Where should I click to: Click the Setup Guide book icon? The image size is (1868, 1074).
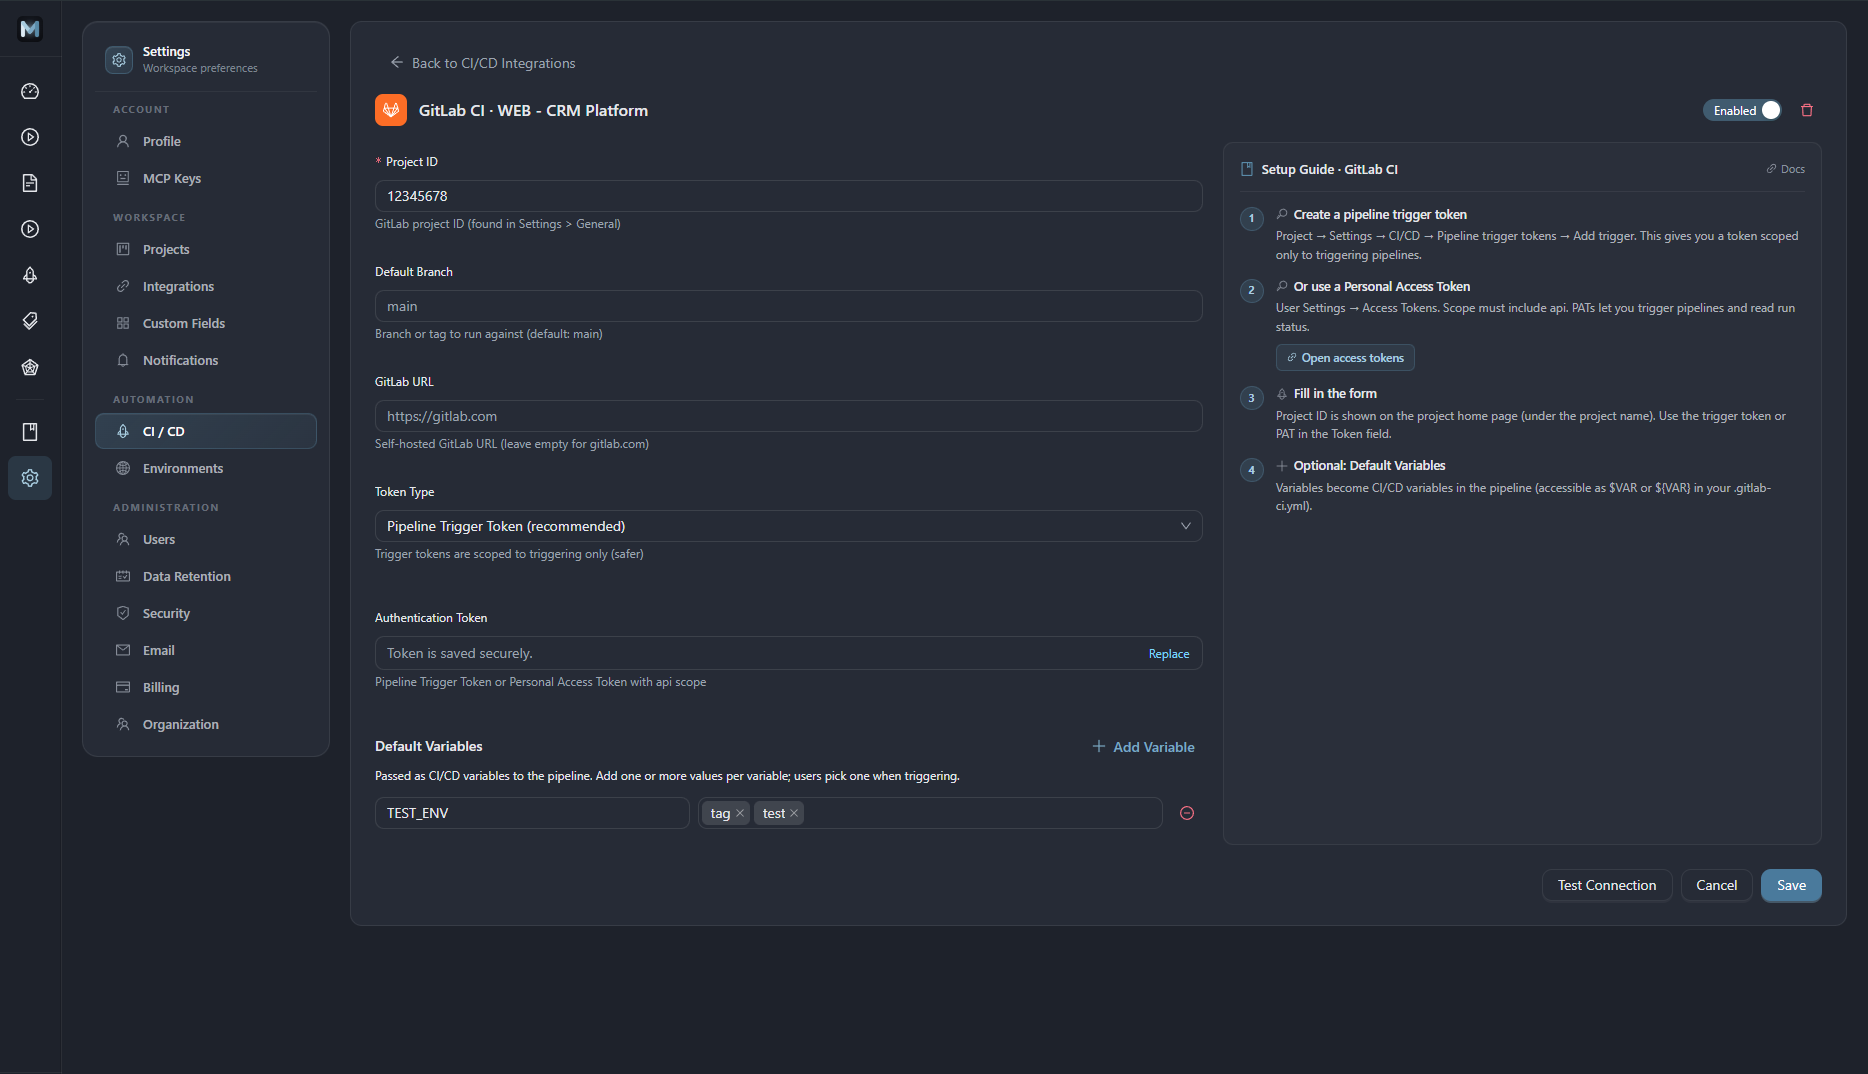1247,169
